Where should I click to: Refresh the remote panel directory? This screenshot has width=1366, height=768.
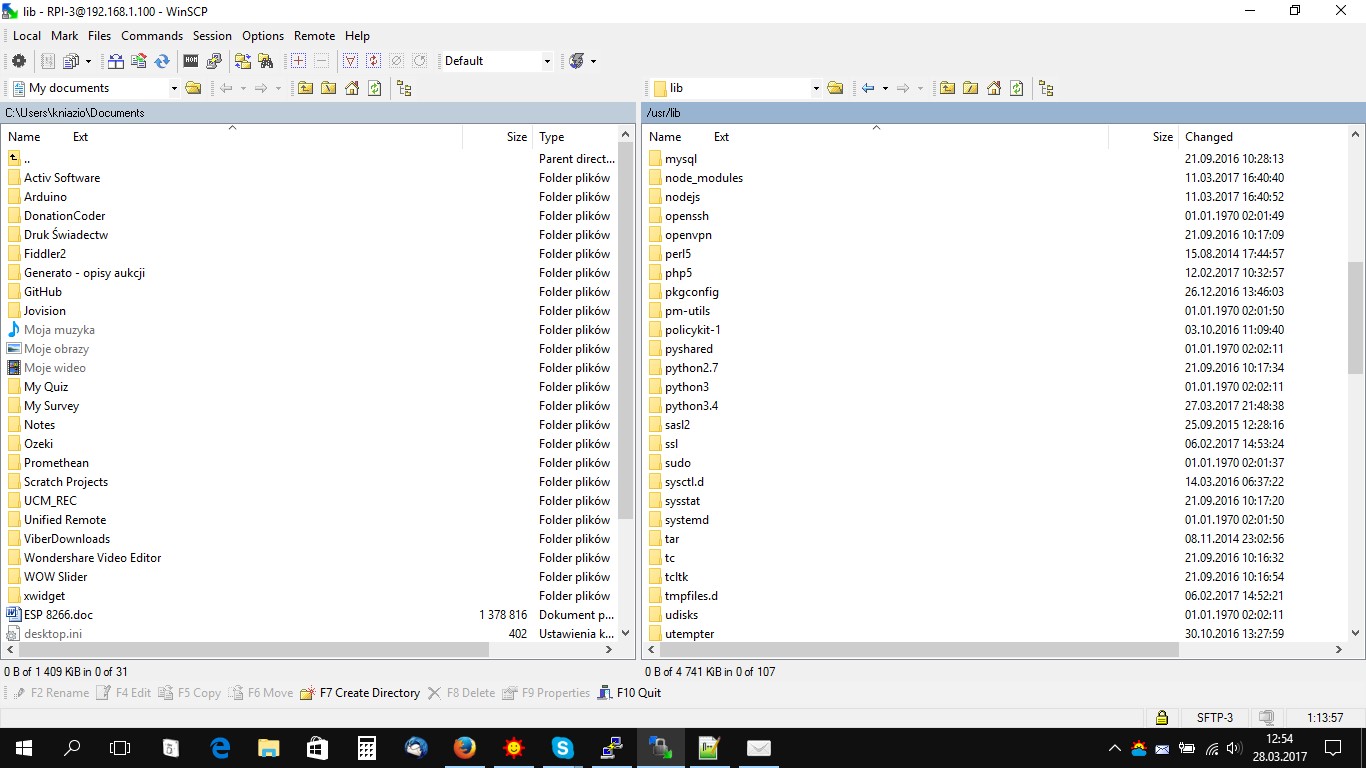pos(1017,88)
